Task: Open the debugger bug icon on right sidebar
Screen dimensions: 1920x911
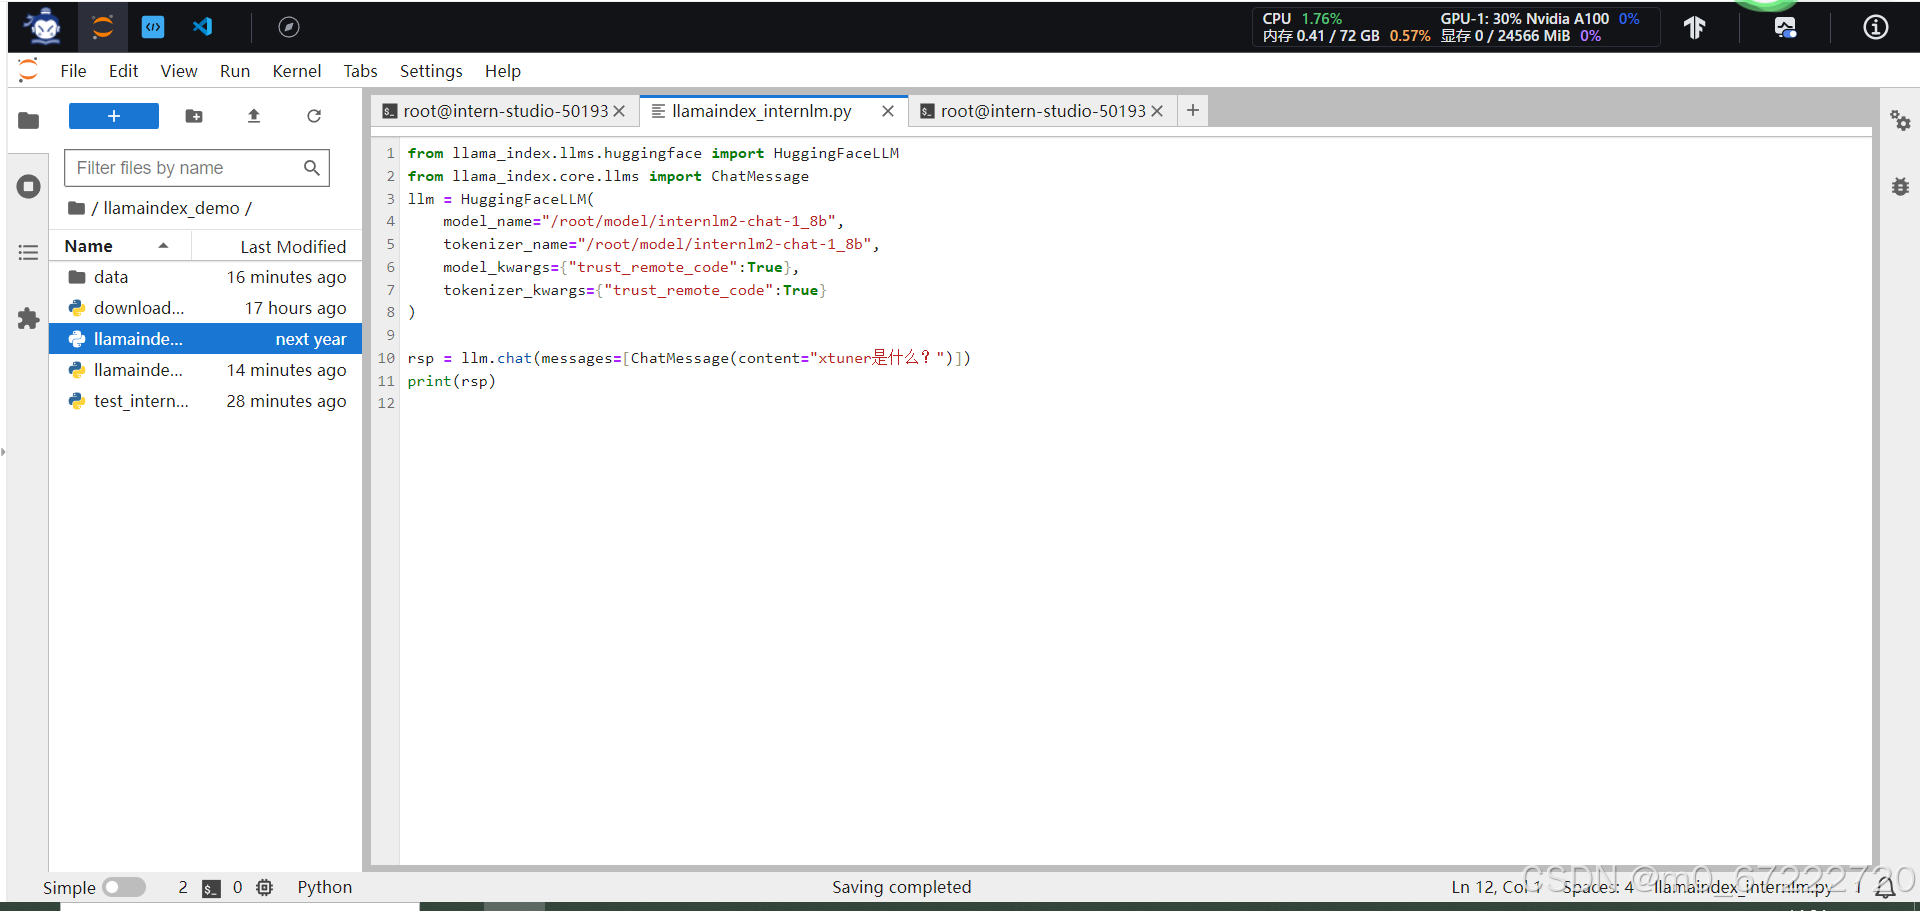Action: point(1901,186)
